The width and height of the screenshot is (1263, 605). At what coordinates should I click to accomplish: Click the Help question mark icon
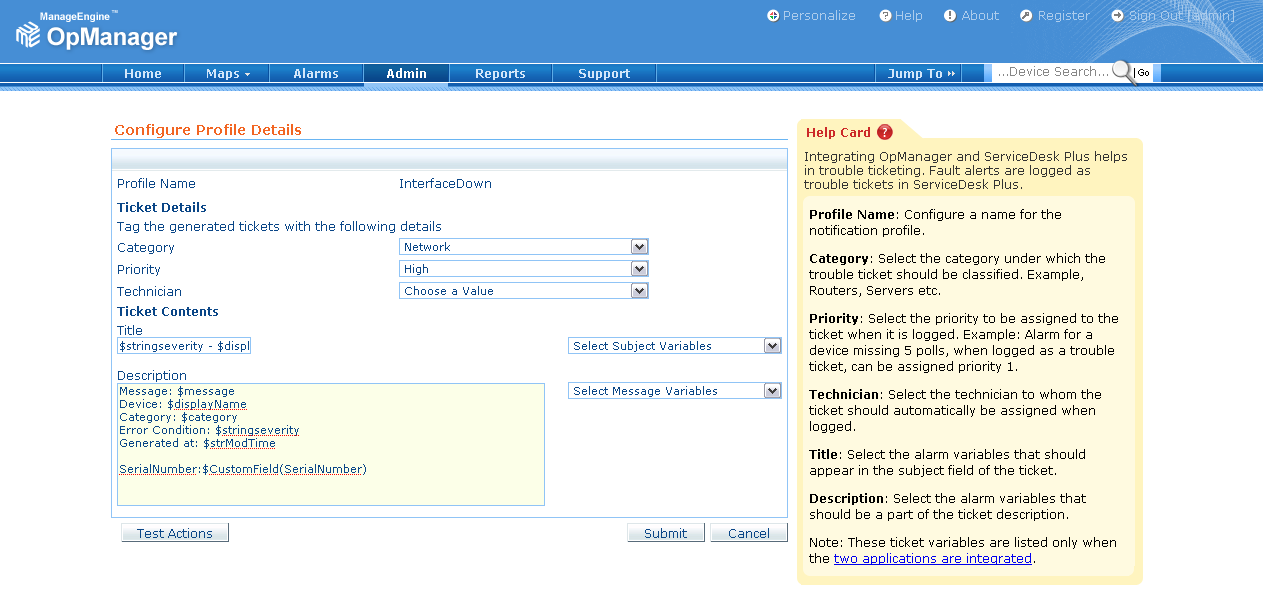885,16
